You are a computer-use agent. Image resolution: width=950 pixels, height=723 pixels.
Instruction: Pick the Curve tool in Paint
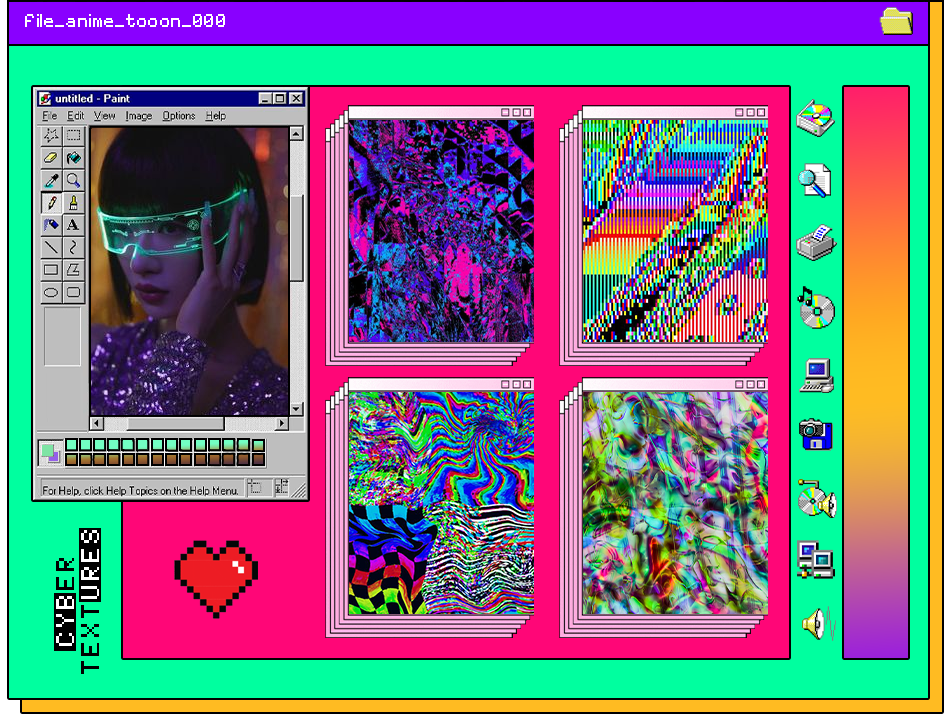(x=73, y=247)
